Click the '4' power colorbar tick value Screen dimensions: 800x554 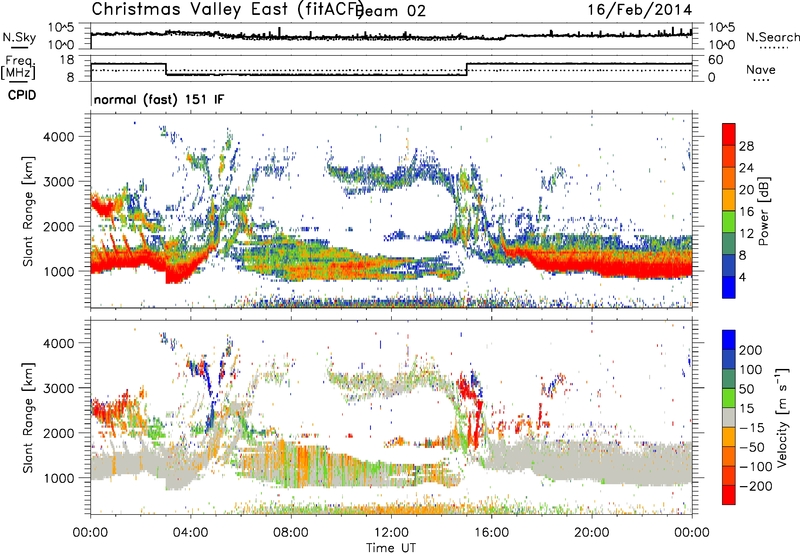pos(742,277)
